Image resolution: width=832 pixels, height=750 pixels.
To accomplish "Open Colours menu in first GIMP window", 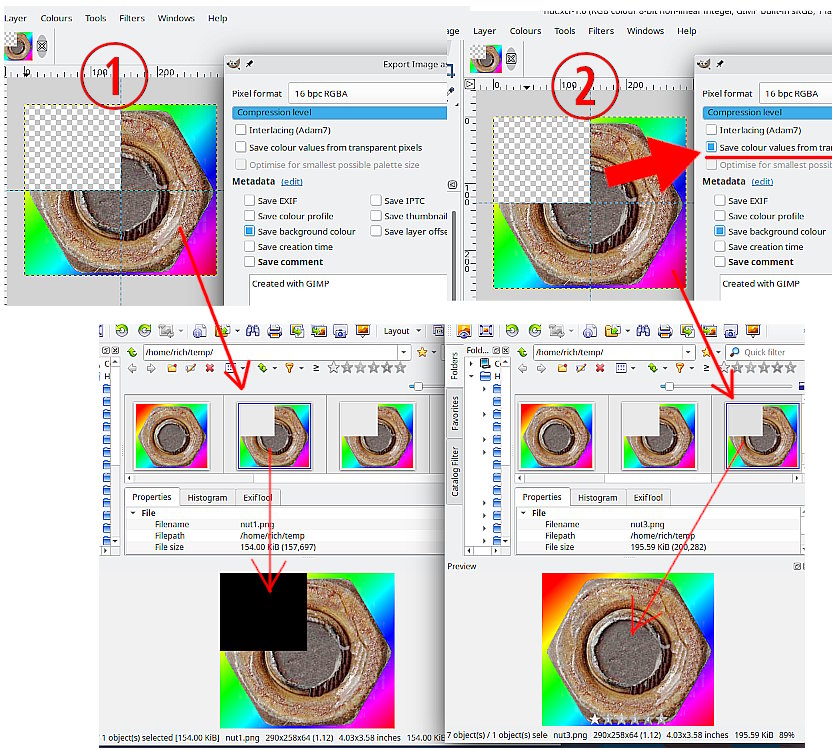I will 56,18.
